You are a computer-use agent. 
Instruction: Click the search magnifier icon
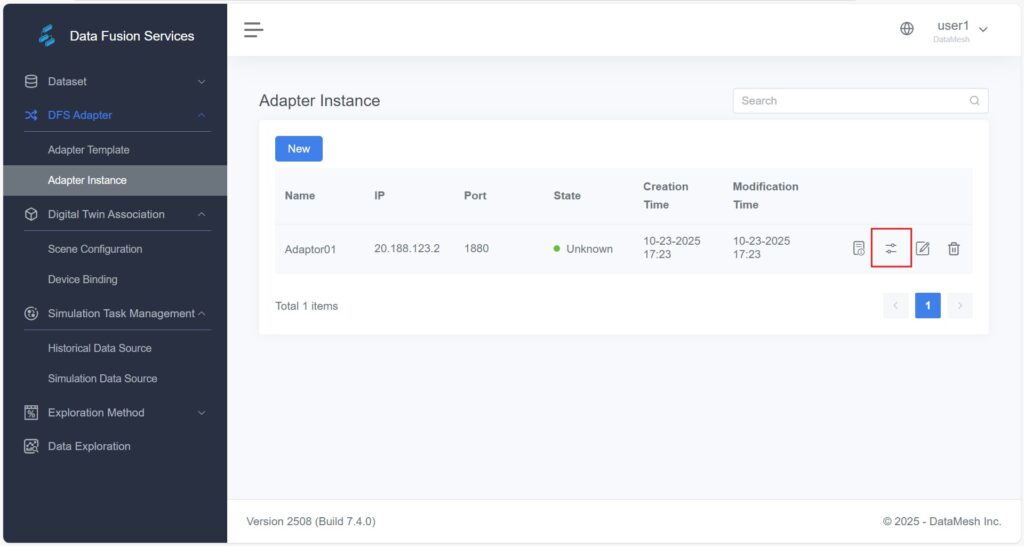pyautogui.click(x=974, y=101)
